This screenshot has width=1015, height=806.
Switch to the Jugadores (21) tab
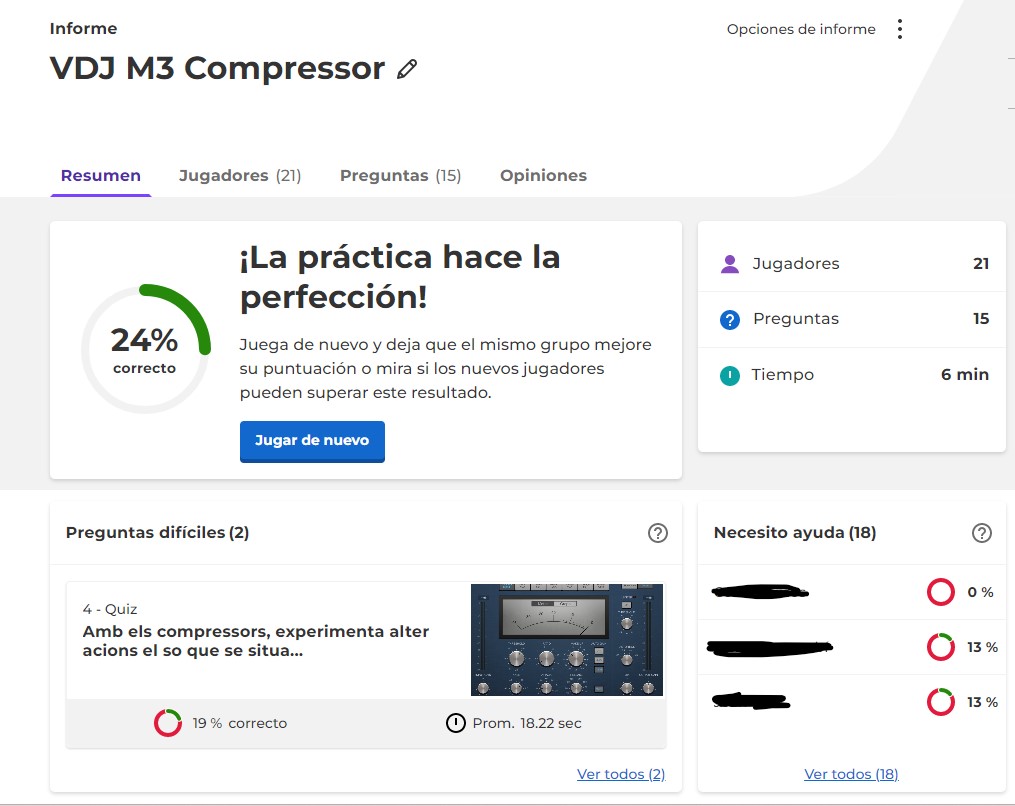(240, 176)
